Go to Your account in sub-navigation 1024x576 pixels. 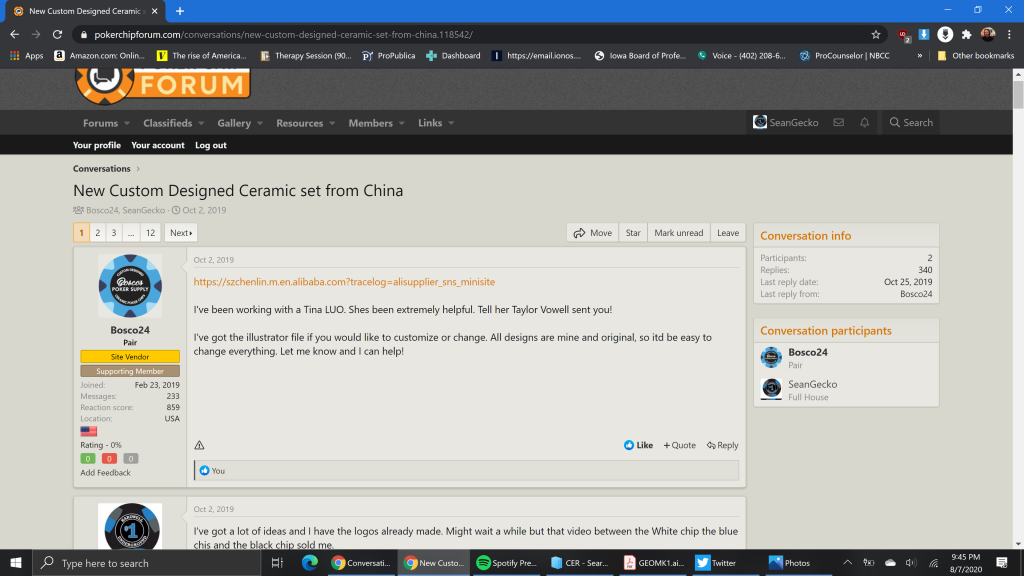[x=158, y=145]
